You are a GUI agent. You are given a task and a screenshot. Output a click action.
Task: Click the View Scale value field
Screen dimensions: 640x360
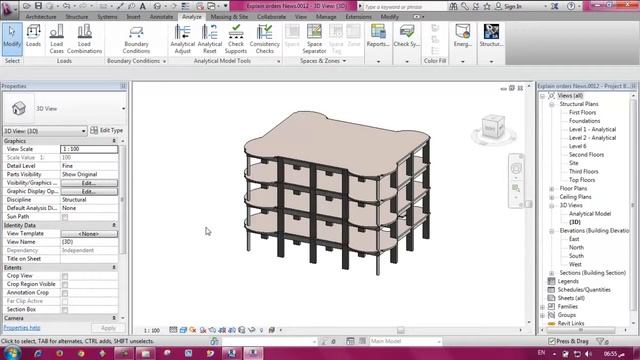[x=89, y=149]
